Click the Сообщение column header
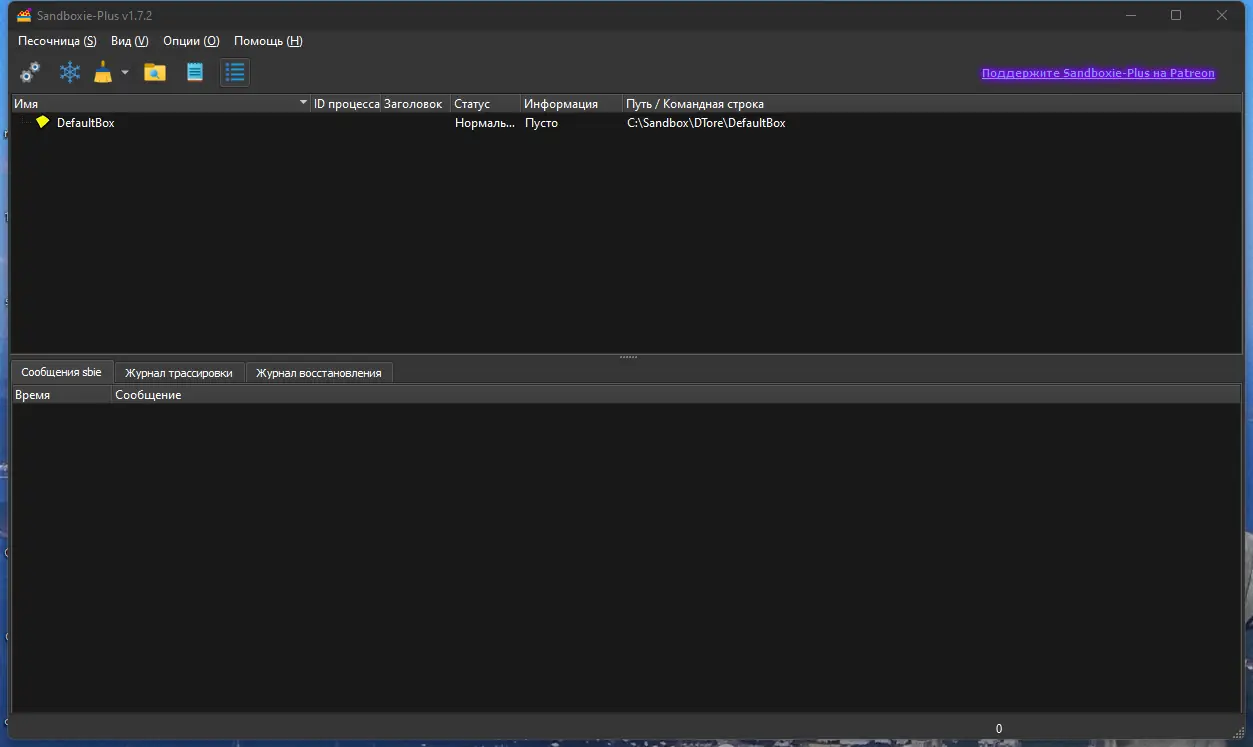1253x747 pixels. click(676, 395)
